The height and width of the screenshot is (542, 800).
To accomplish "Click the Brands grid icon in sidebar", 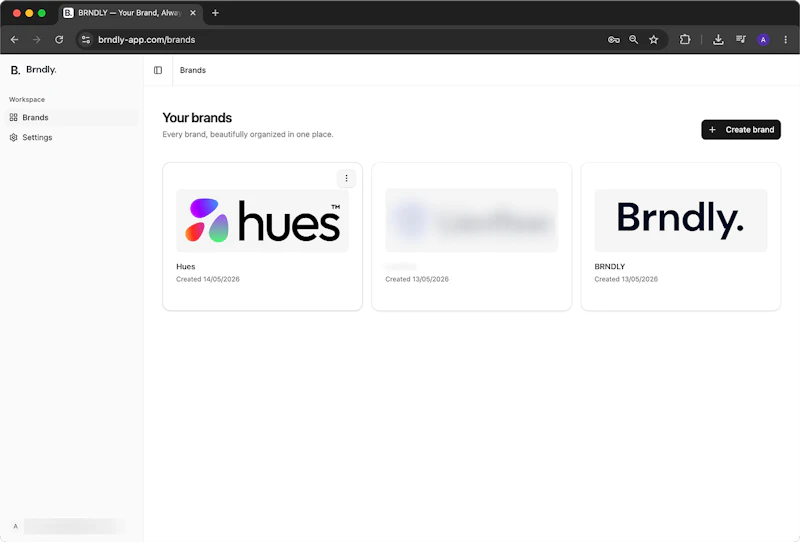I will [14, 117].
